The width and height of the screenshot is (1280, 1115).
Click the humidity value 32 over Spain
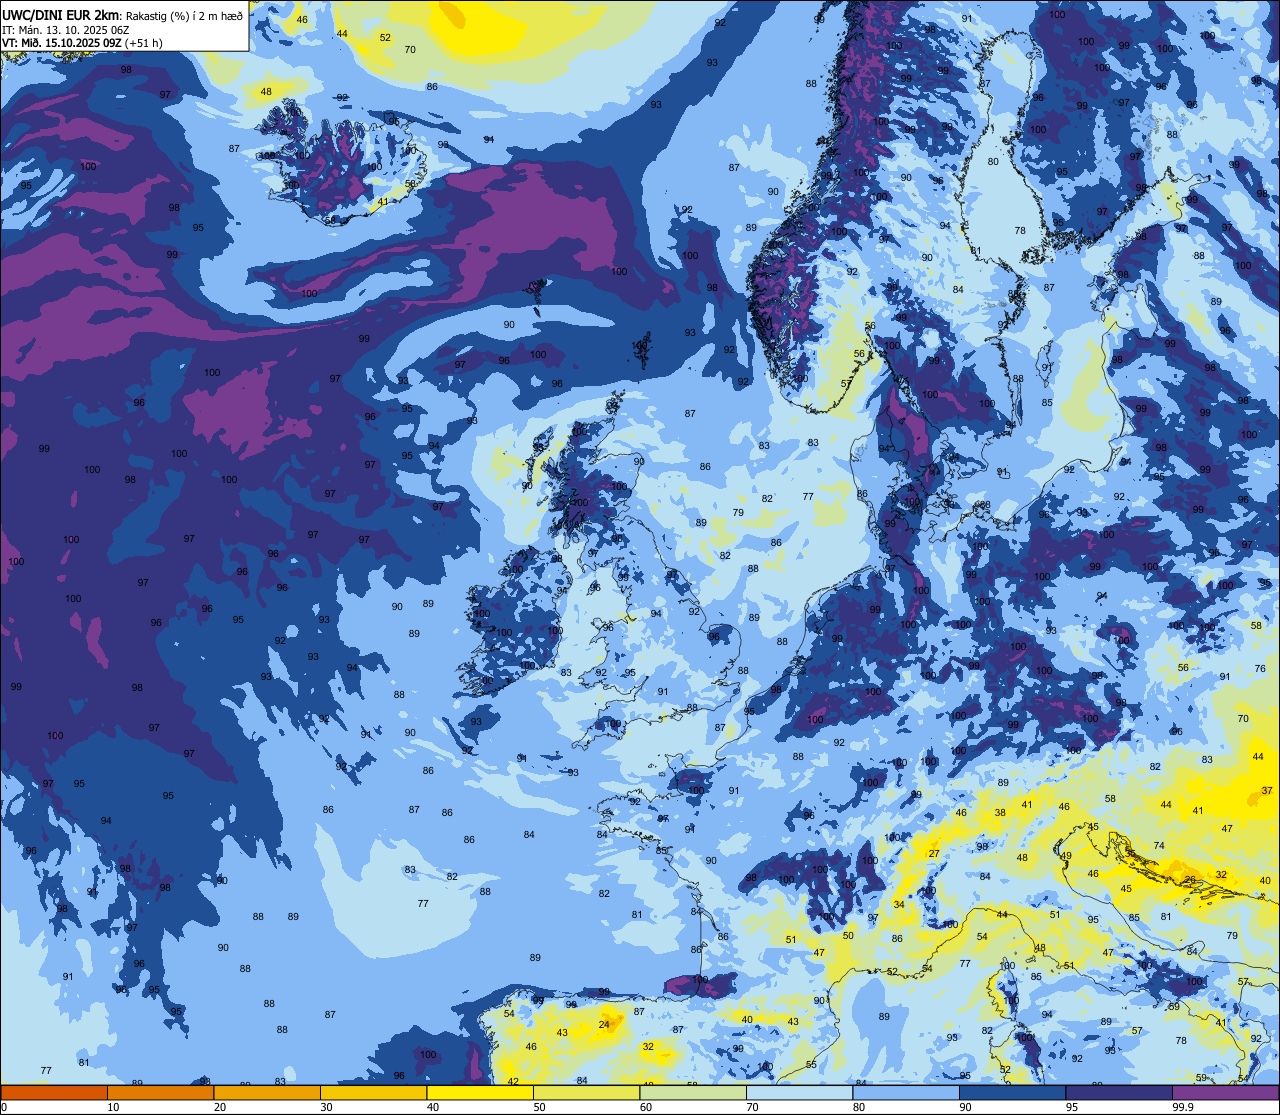648,1047
